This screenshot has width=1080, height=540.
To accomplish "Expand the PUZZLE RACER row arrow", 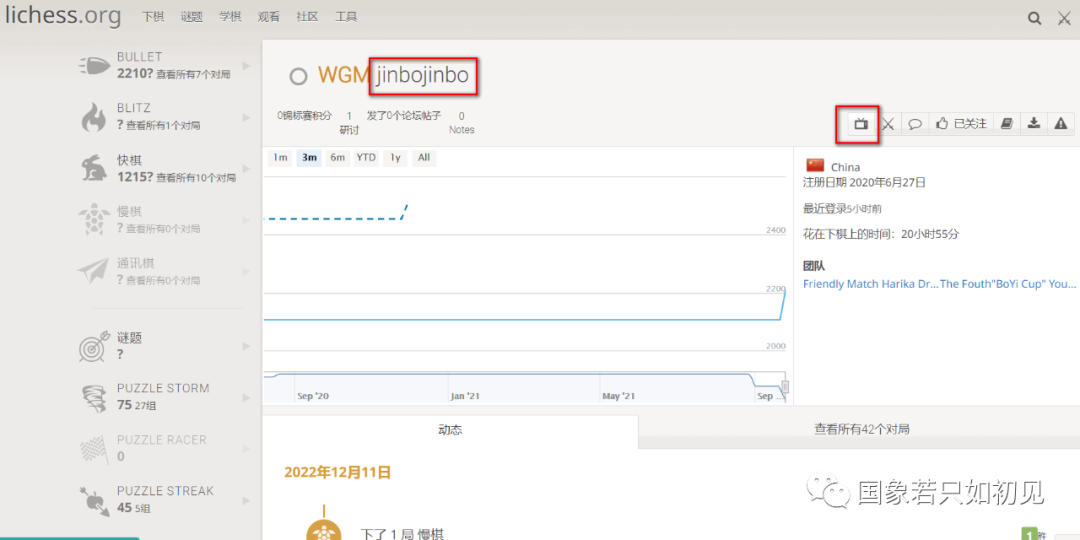I will [246, 448].
